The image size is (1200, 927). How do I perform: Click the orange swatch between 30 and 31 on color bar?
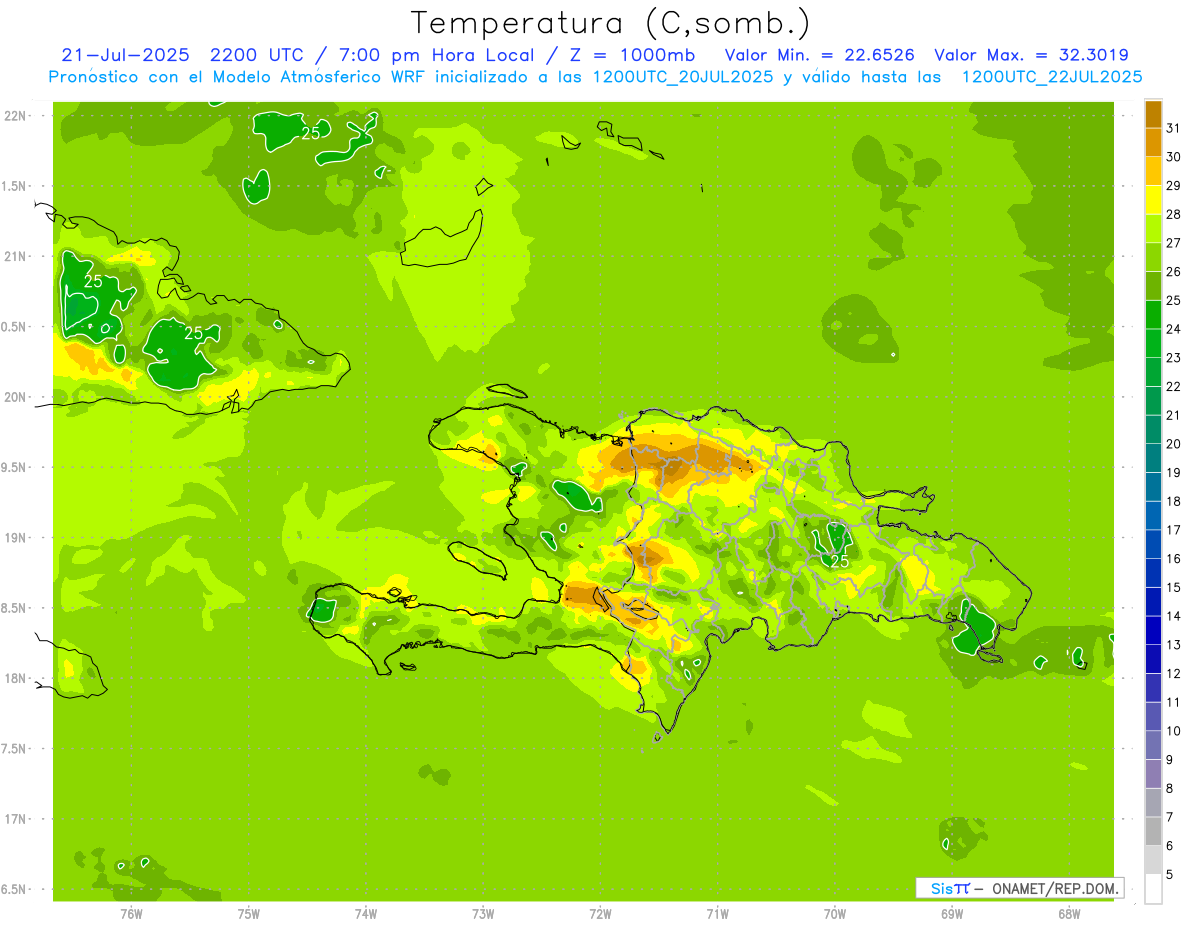[1153, 143]
